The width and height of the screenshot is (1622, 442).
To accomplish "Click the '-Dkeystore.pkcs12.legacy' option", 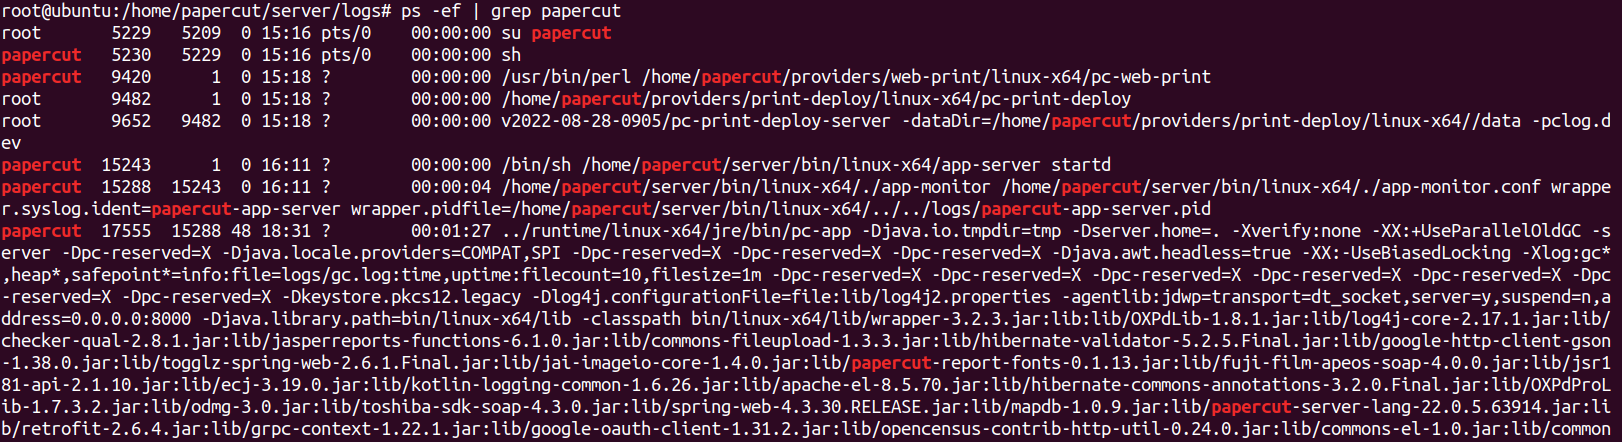I will [x=401, y=297].
